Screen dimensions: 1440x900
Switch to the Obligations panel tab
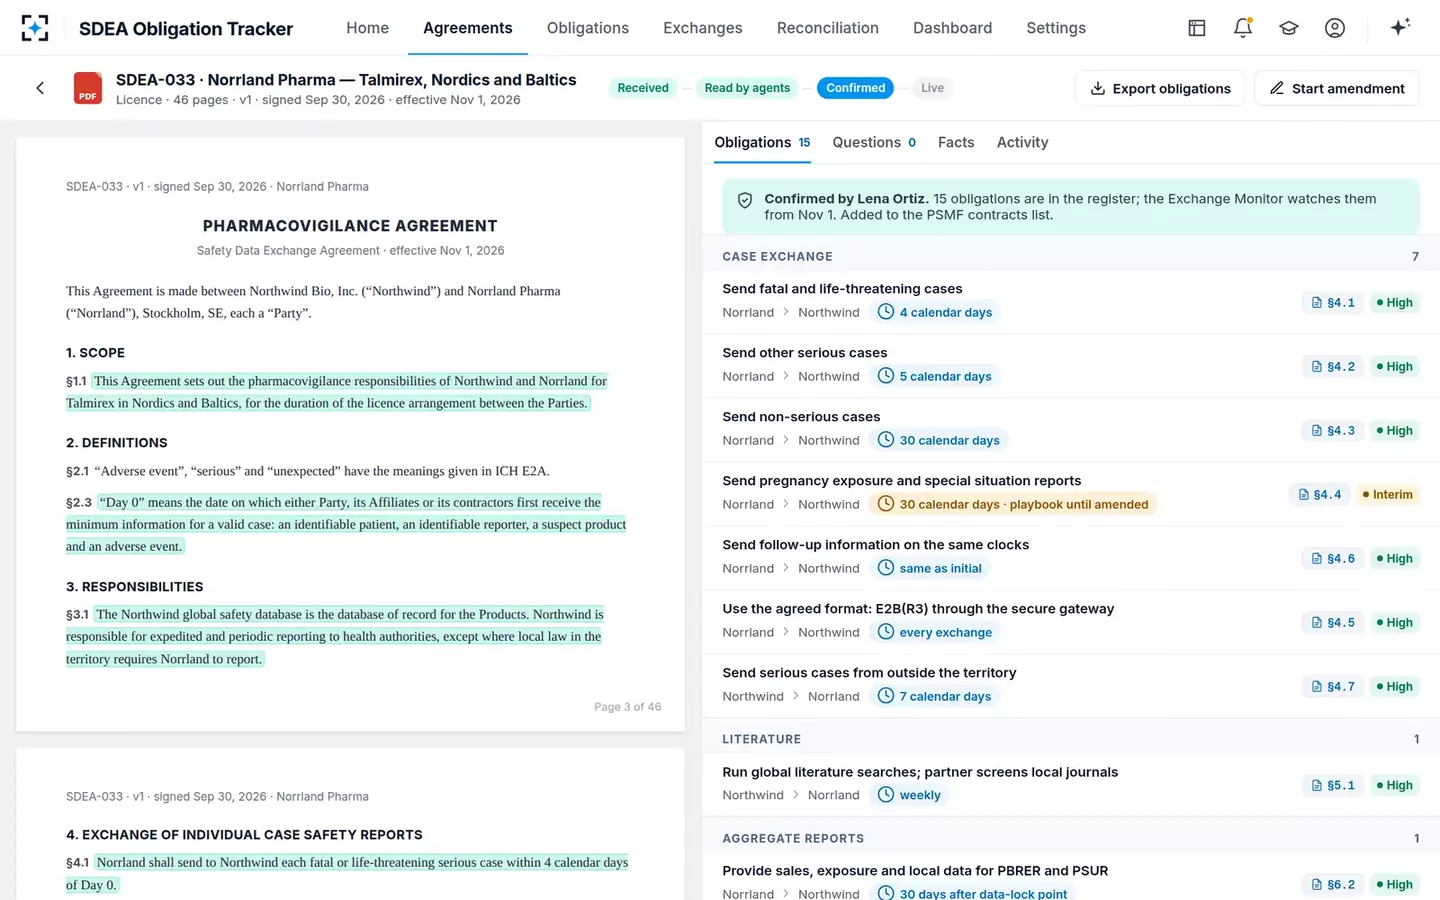click(762, 143)
